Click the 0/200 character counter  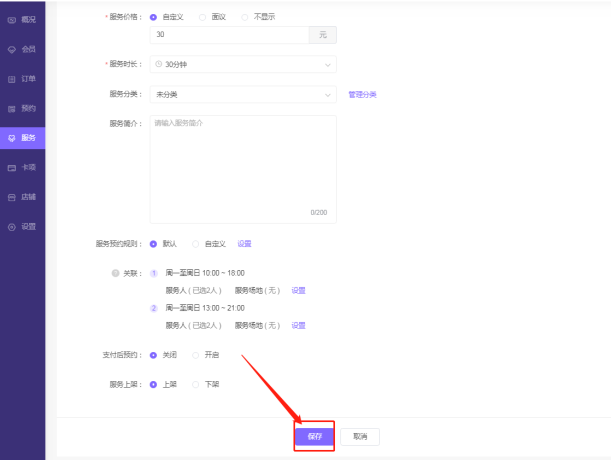point(318,213)
